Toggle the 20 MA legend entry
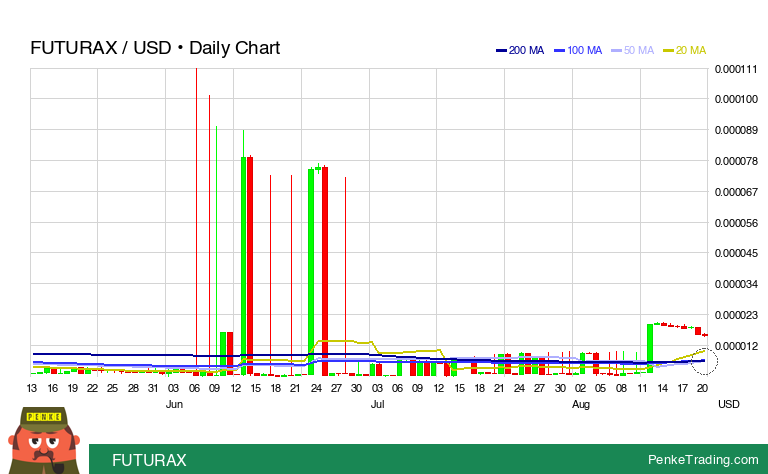 tap(684, 50)
